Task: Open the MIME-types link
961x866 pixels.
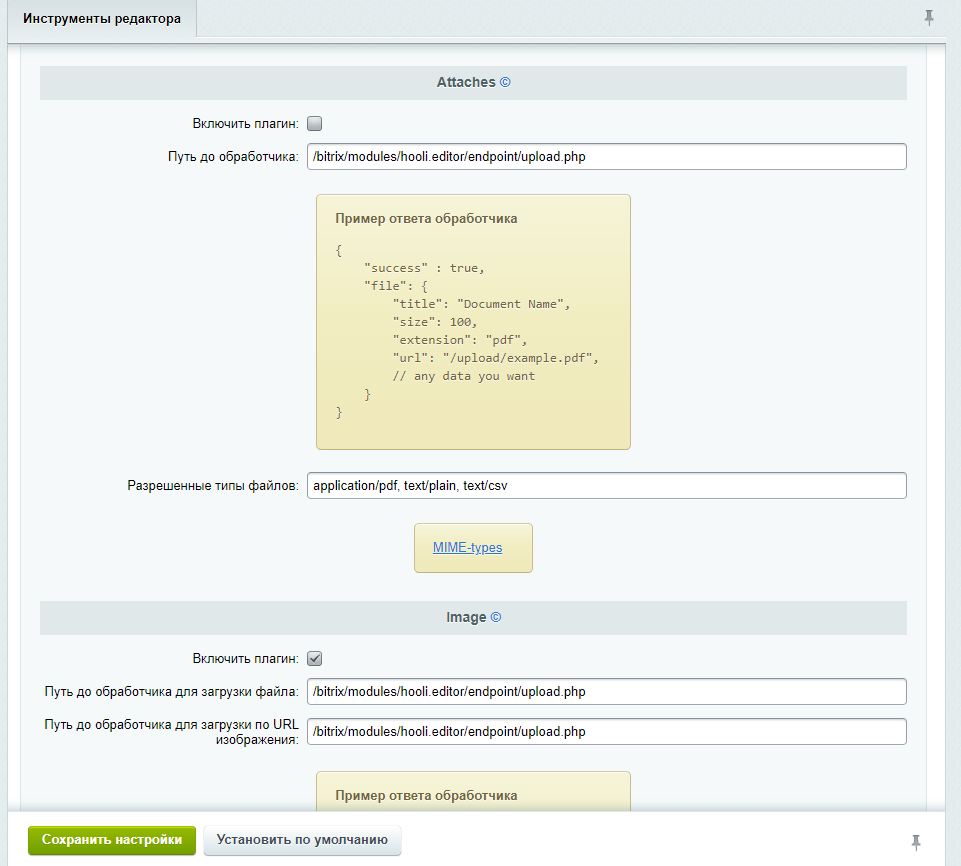Action: click(x=467, y=548)
